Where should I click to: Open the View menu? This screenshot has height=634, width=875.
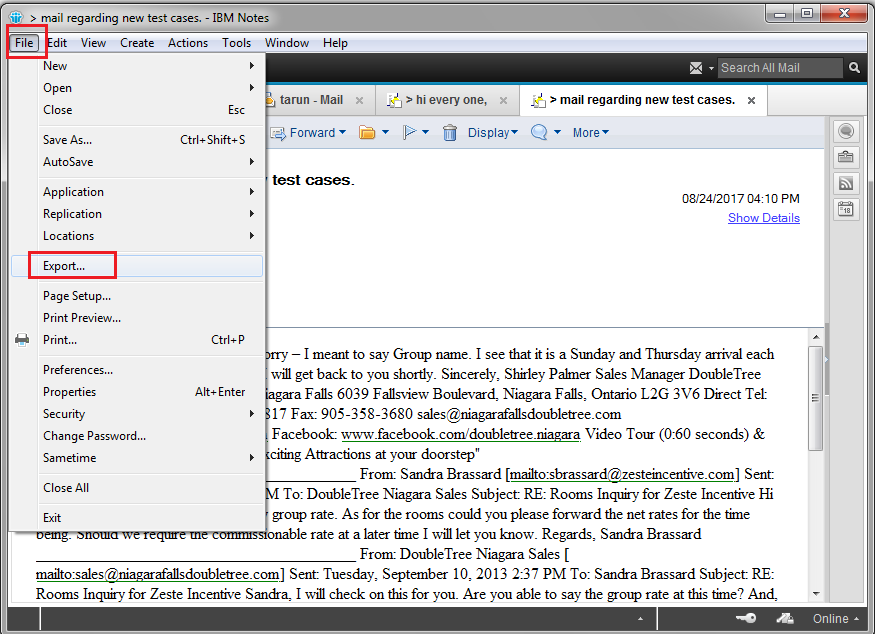(x=93, y=43)
